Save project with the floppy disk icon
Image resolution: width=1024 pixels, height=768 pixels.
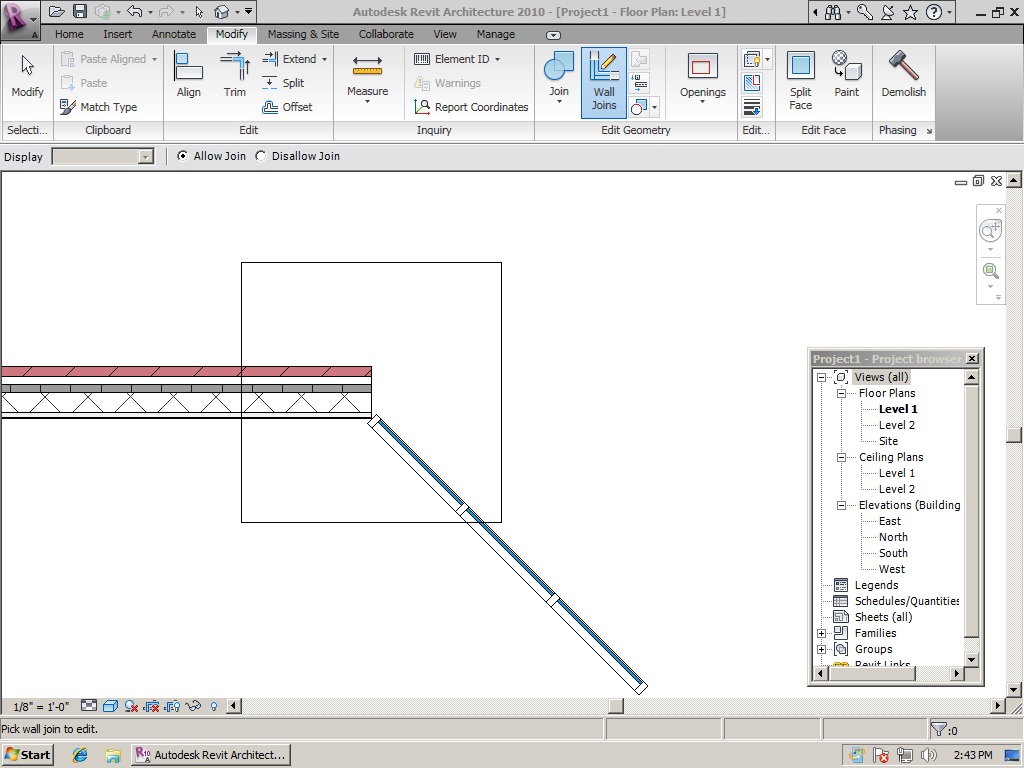pyautogui.click(x=80, y=11)
